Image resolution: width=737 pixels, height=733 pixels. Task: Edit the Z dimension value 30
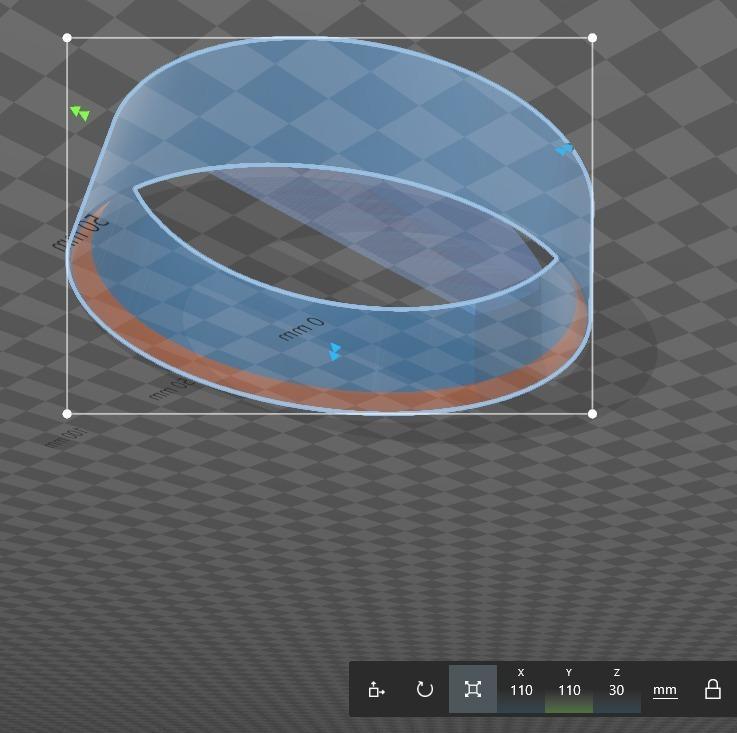tap(617, 690)
